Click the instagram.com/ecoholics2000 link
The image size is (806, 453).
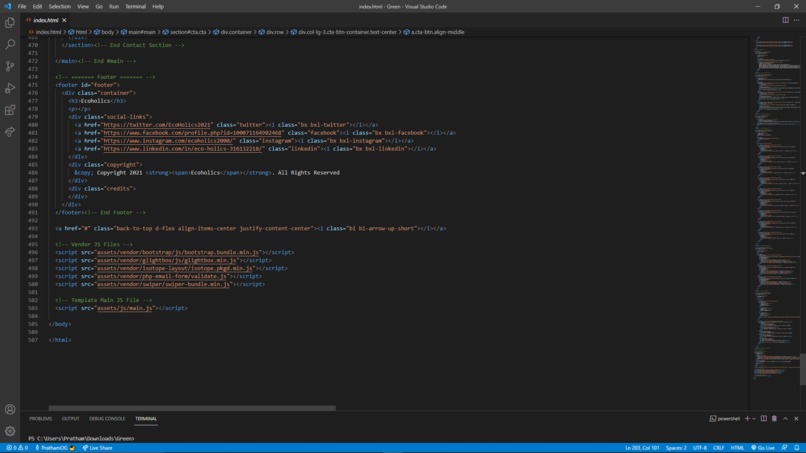click(169, 141)
